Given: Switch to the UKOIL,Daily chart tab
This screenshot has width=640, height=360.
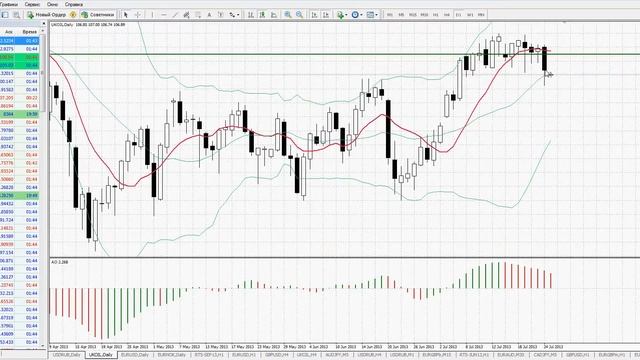Looking at the screenshot, I should pyautogui.click(x=101, y=355).
